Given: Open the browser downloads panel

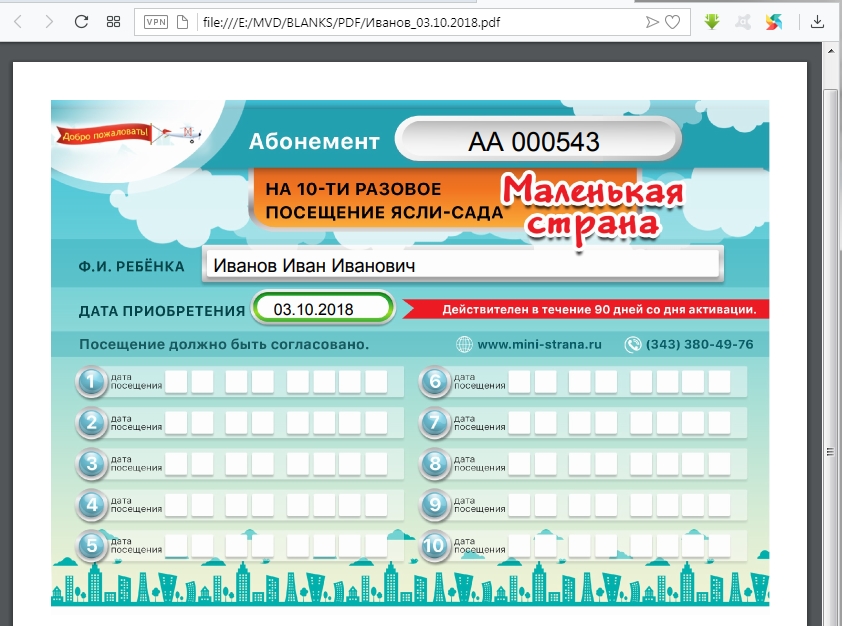Looking at the screenshot, I should [x=817, y=21].
